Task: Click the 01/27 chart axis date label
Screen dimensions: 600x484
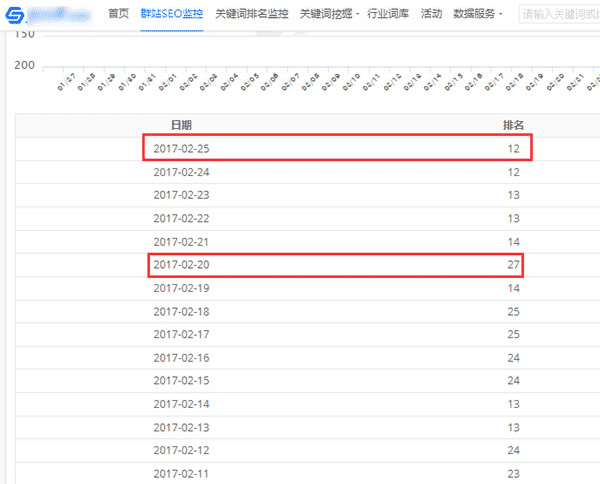Action: click(66, 82)
